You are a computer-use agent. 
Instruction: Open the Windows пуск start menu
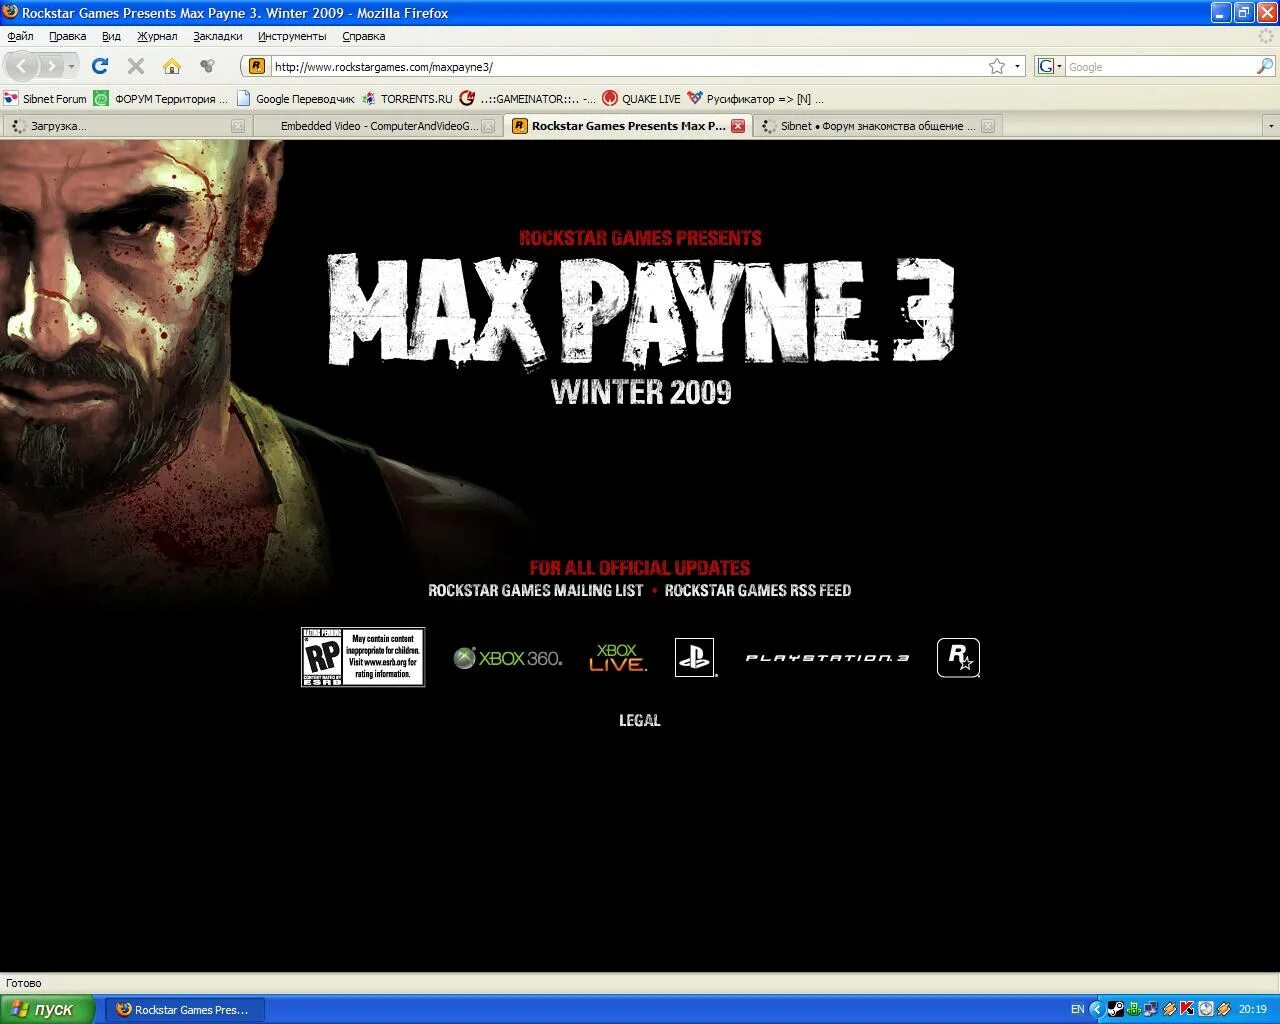pos(47,1009)
